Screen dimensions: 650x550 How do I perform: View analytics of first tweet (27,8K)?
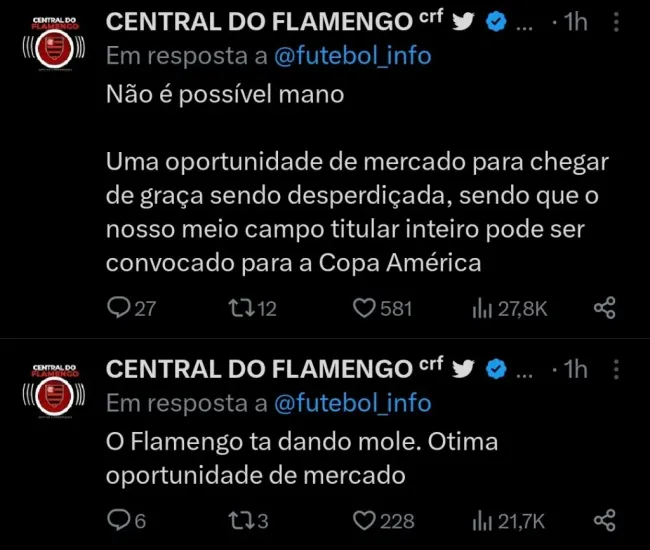point(482,308)
